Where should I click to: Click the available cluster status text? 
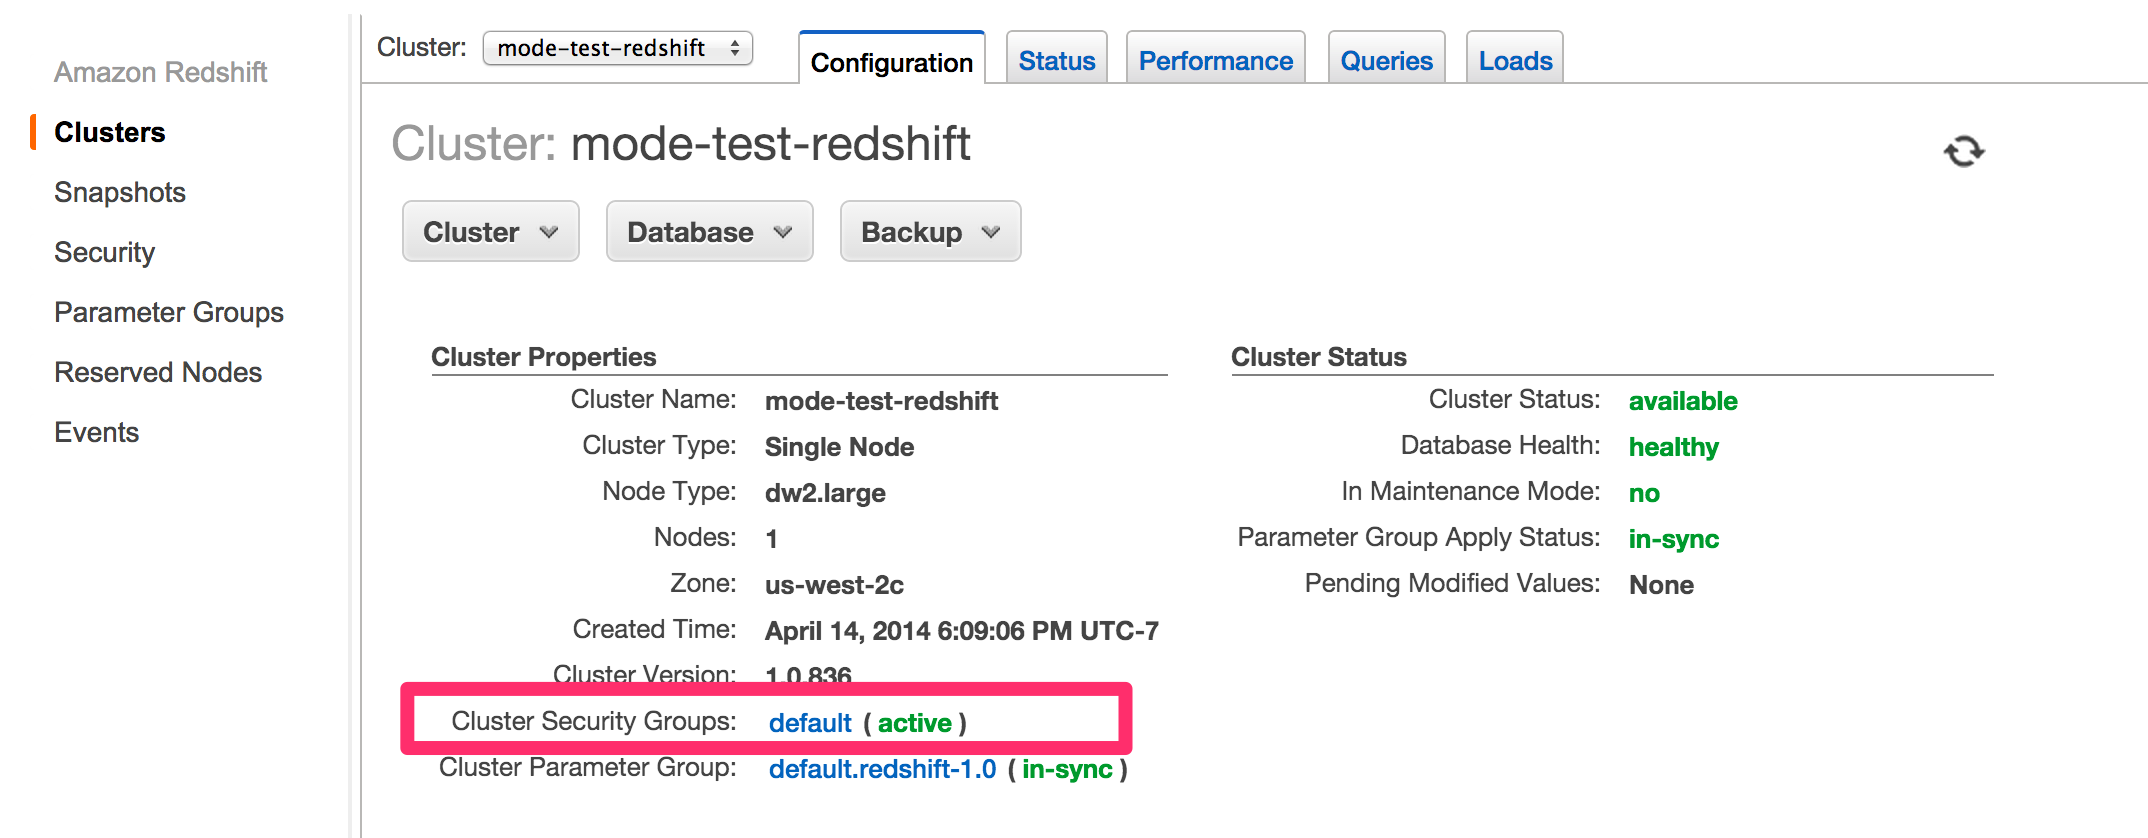click(x=1683, y=401)
